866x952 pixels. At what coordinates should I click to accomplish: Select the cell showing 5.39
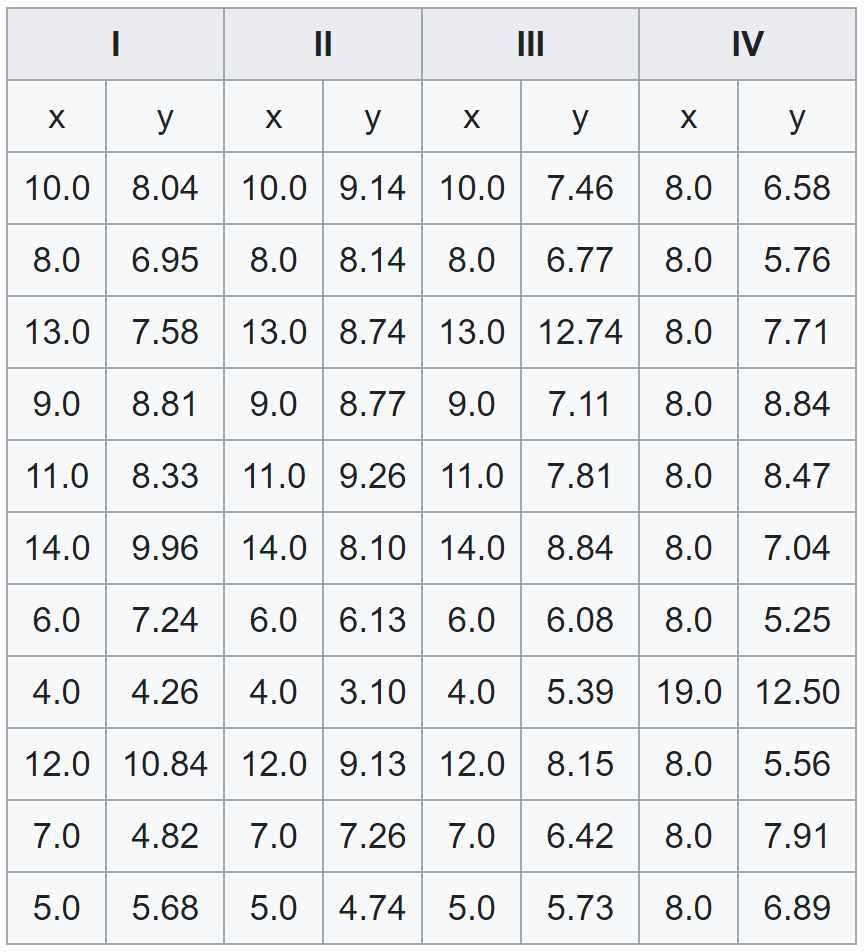[x=580, y=692]
